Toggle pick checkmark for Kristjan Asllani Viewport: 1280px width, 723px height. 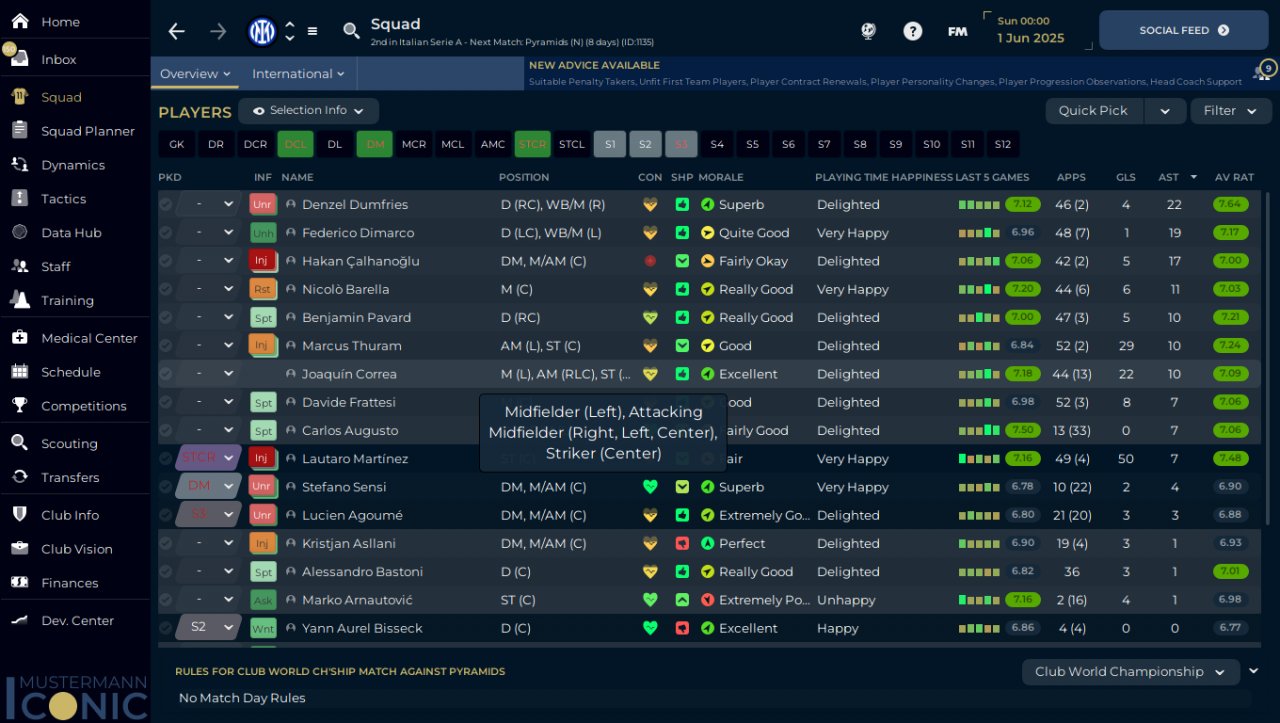(x=165, y=544)
